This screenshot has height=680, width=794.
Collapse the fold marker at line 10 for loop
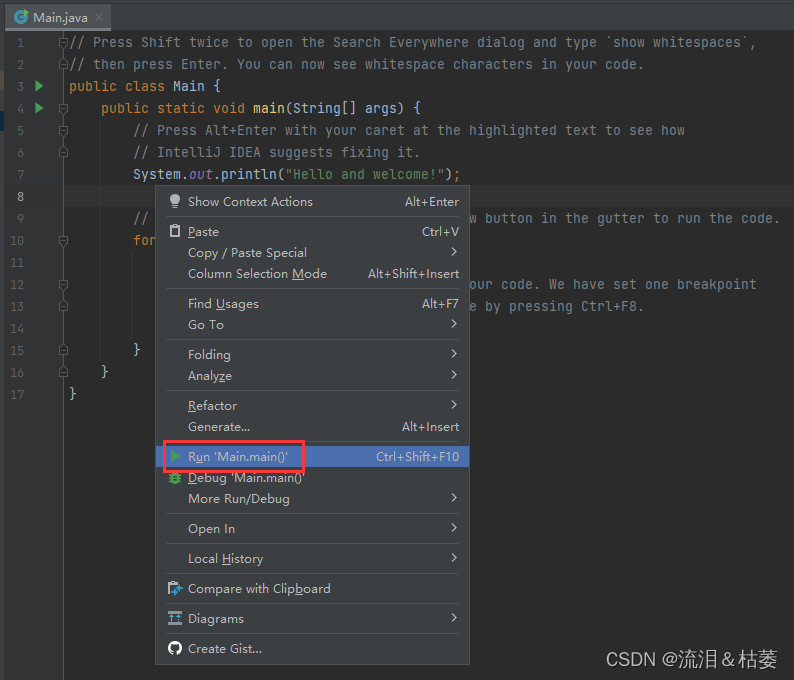tap(63, 240)
